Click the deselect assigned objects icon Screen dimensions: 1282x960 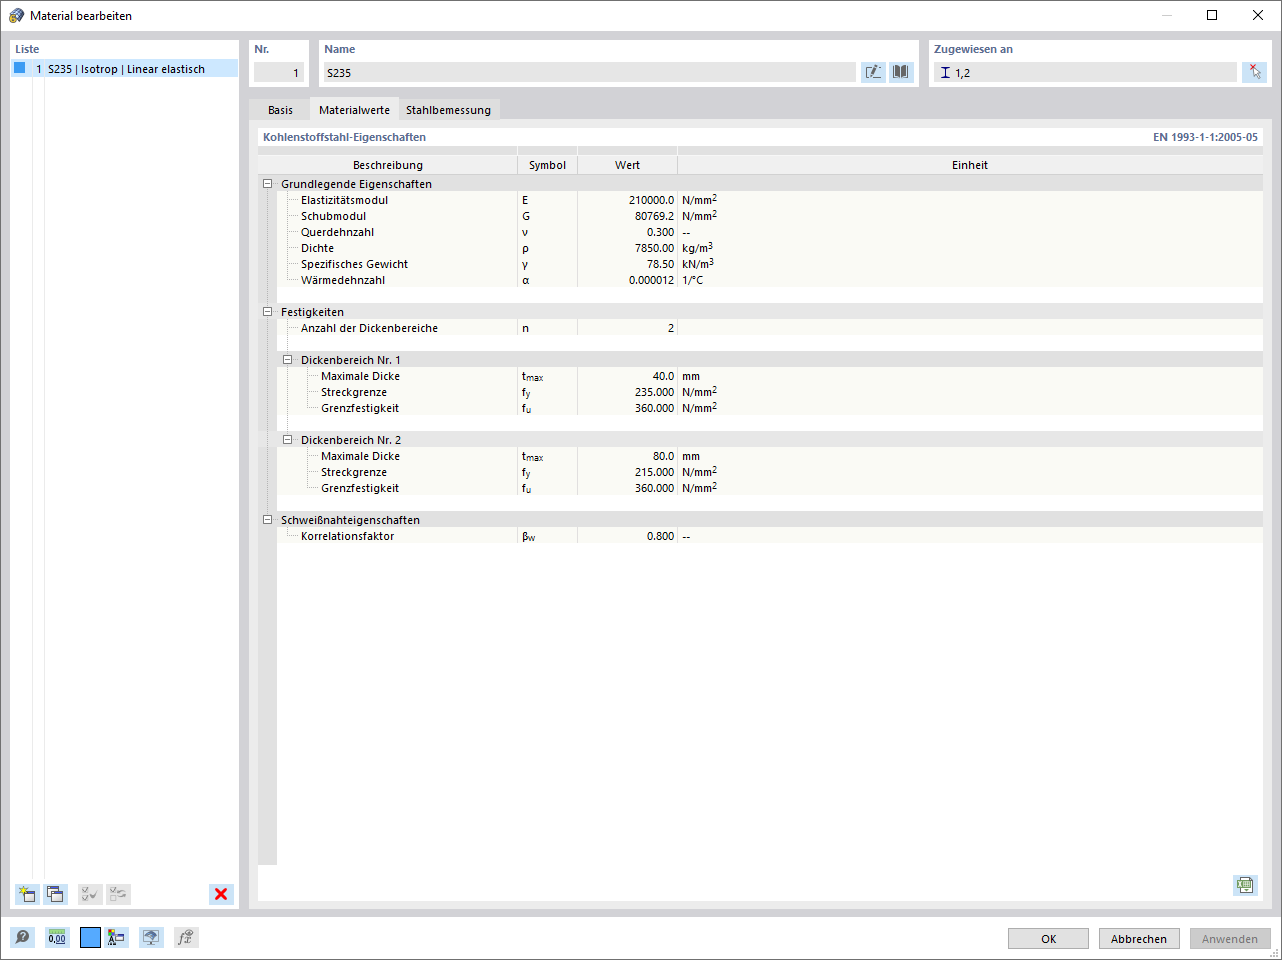tap(1254, 72)
